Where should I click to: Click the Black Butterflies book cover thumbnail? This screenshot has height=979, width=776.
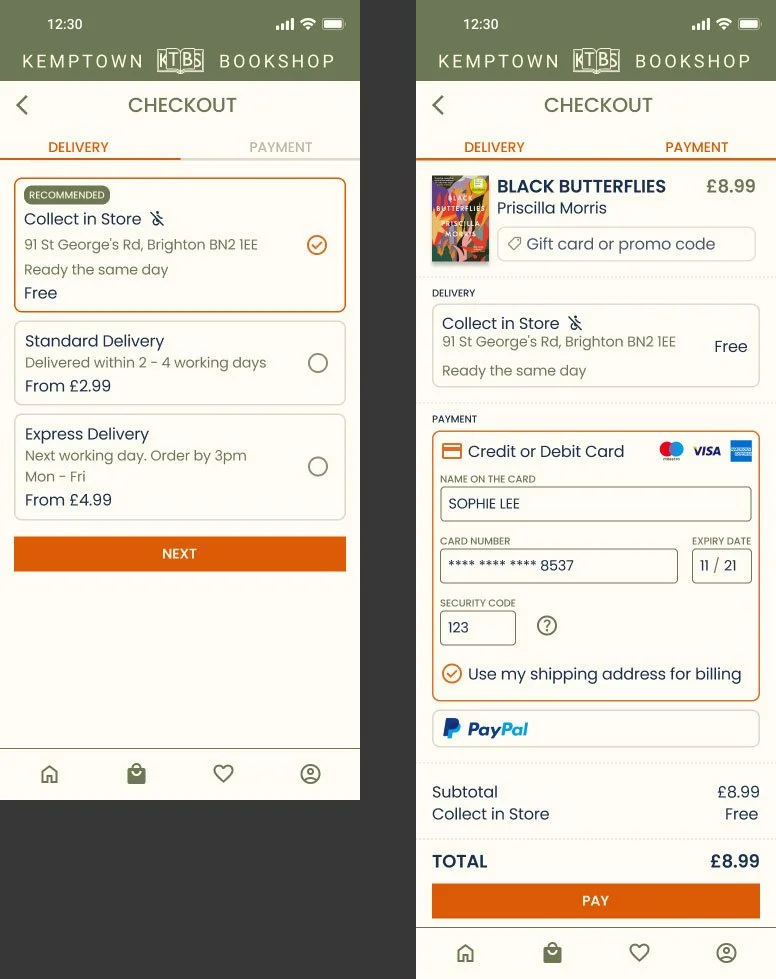click(460, 219)
